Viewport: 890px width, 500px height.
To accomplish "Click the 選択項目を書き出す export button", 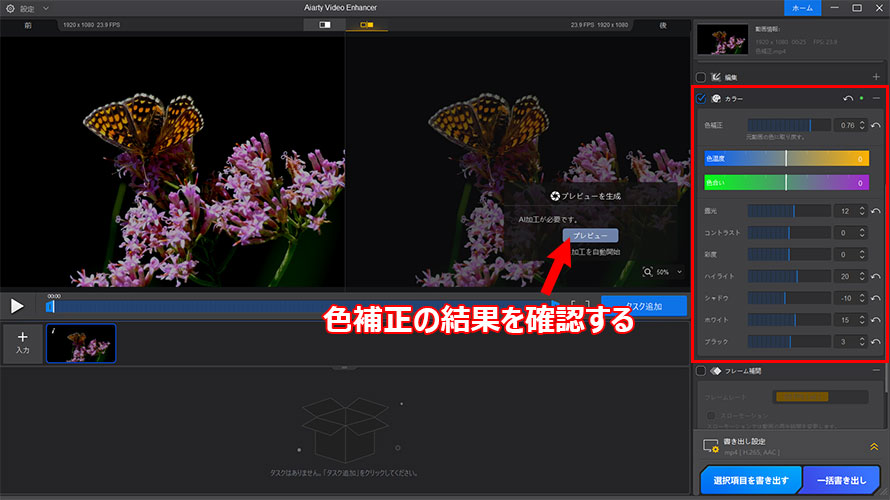I will (750, 481).
